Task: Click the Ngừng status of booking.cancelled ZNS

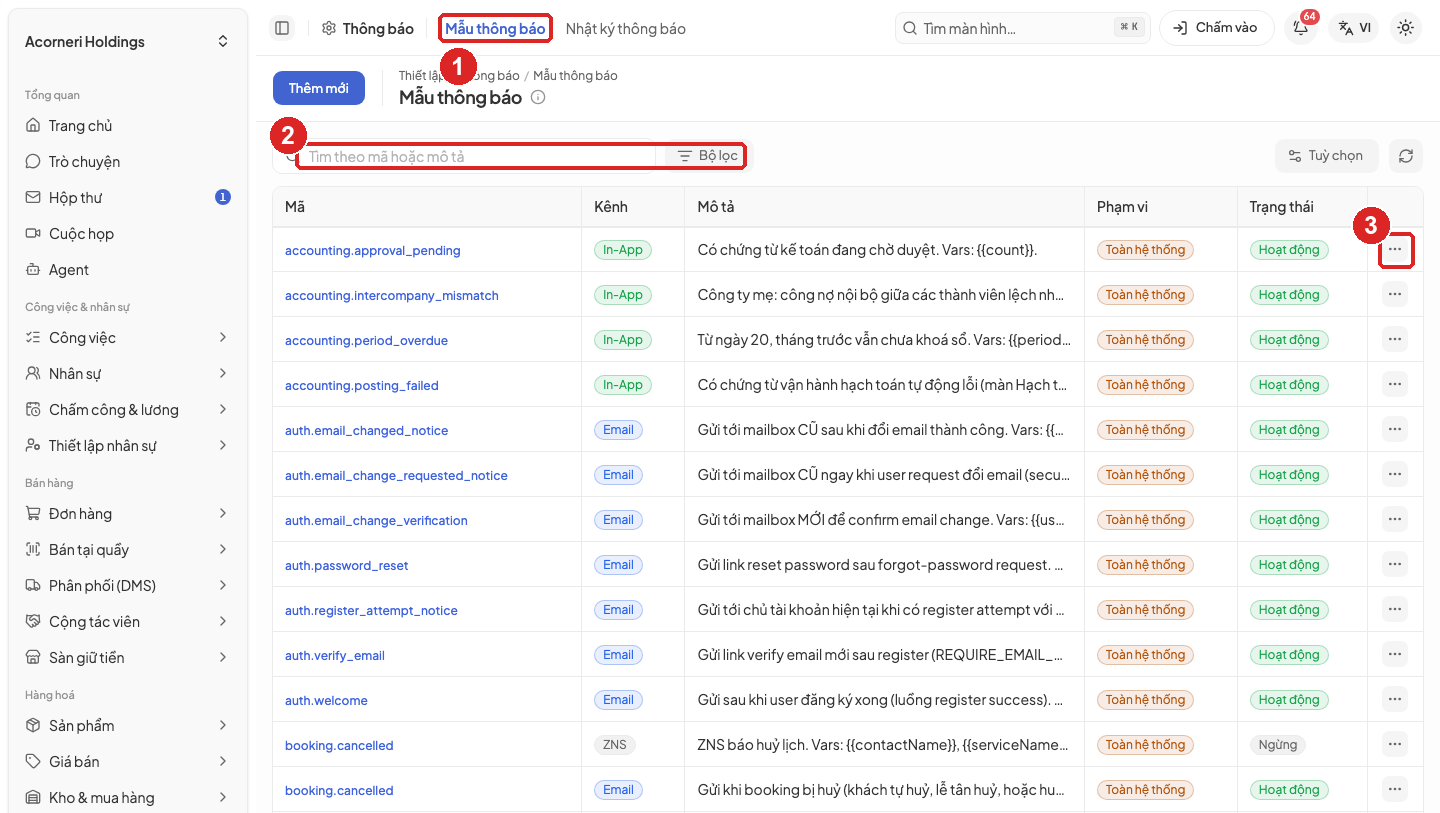Action: tap(1278, 745)
